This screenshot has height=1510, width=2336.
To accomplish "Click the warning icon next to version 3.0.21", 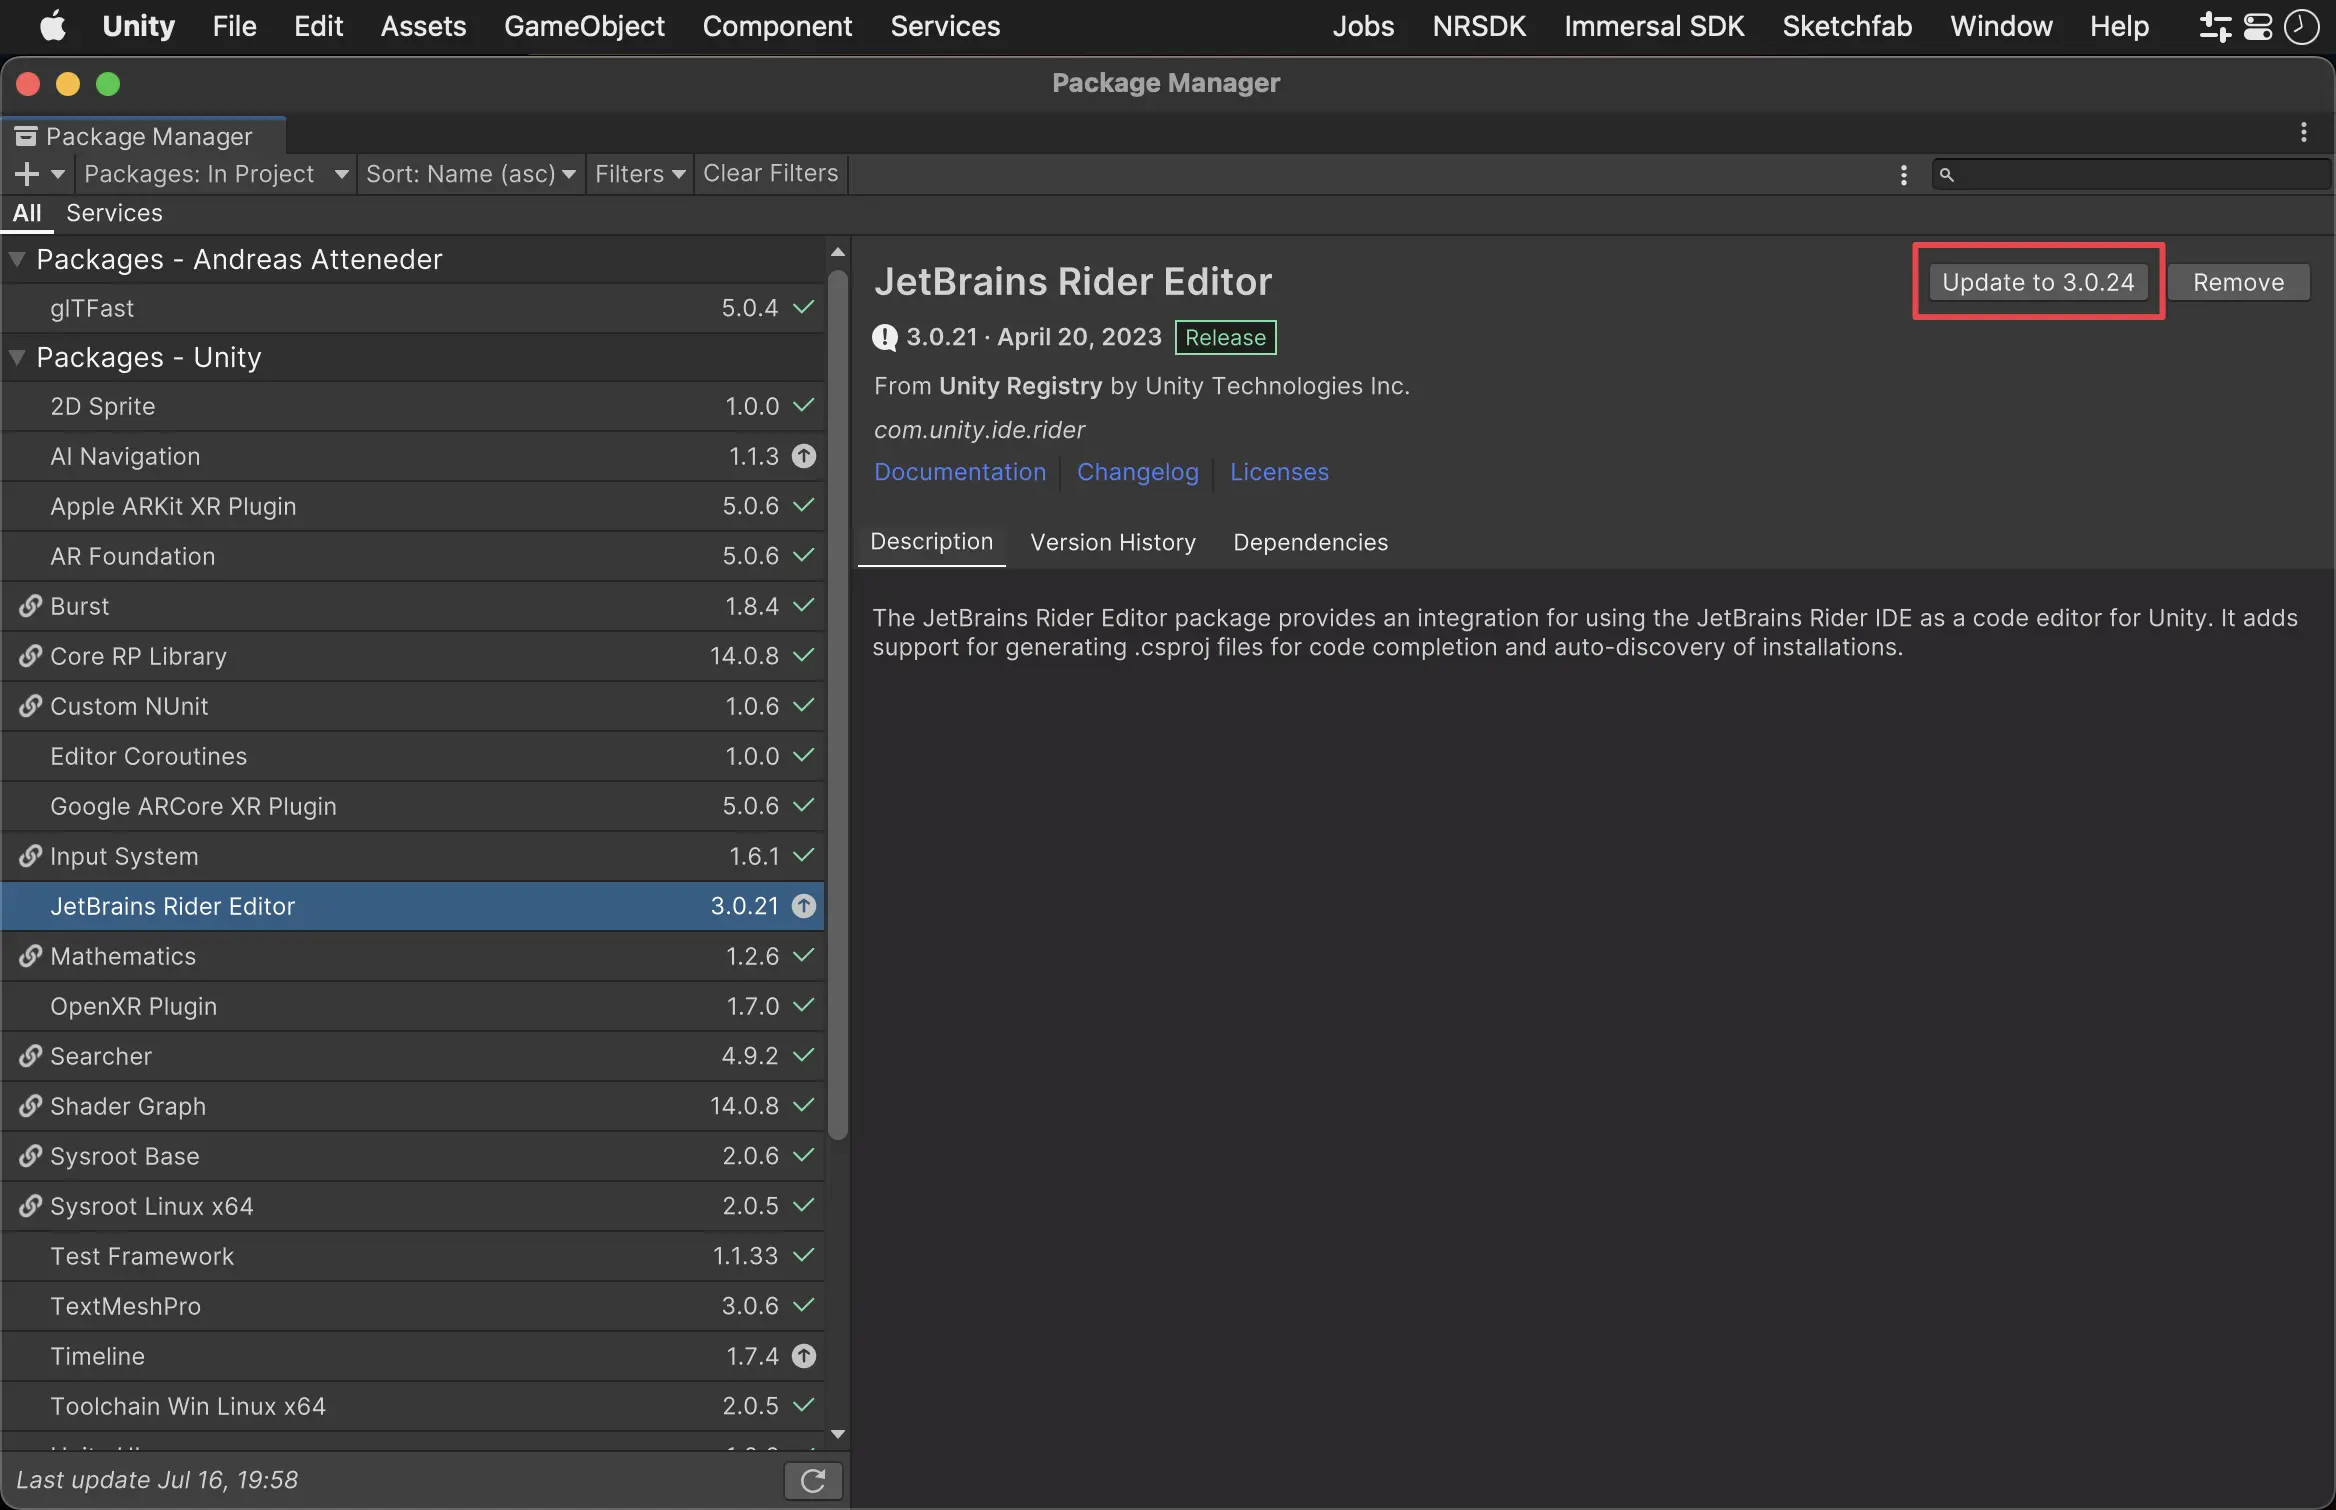I will pyautogui.click(x=885, y=338).
